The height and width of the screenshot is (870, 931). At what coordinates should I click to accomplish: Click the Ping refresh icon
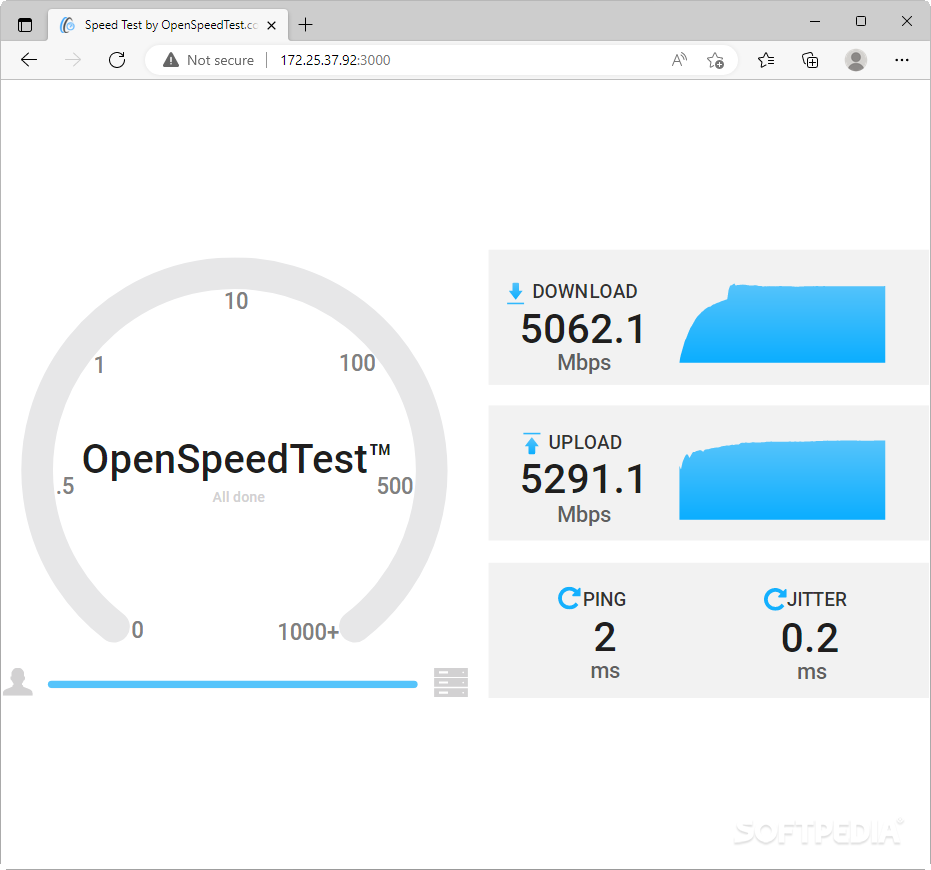tap(569, 598)
